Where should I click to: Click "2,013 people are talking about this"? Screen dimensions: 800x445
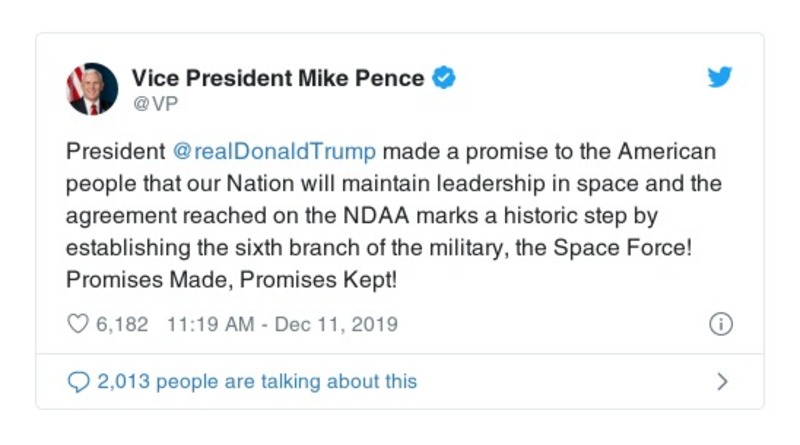pos(257,381)
